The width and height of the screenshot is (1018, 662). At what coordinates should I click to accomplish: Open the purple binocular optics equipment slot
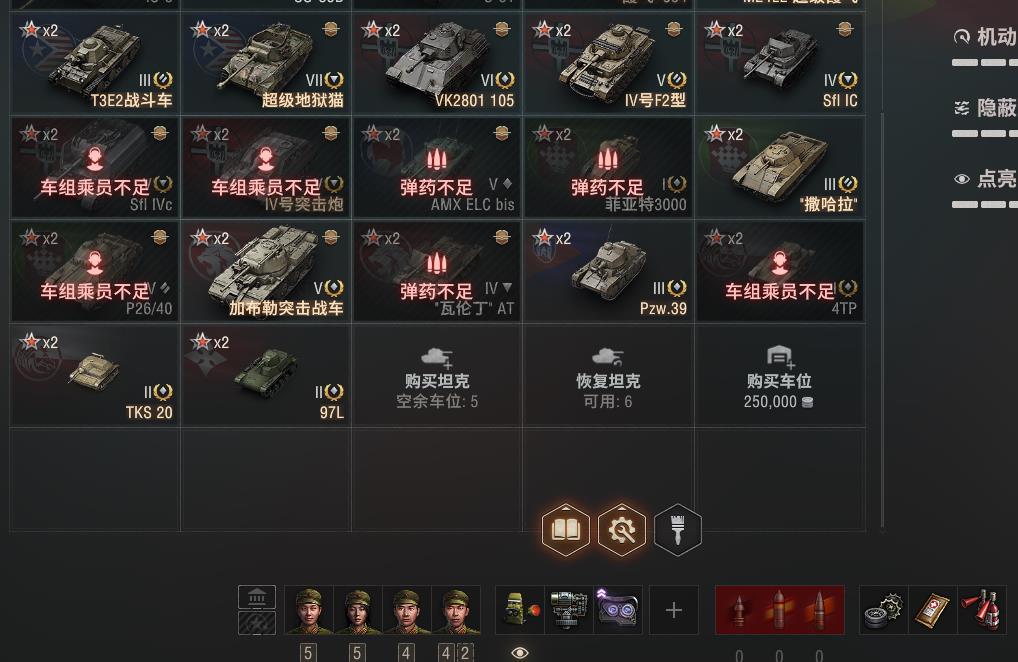[618, 610]
